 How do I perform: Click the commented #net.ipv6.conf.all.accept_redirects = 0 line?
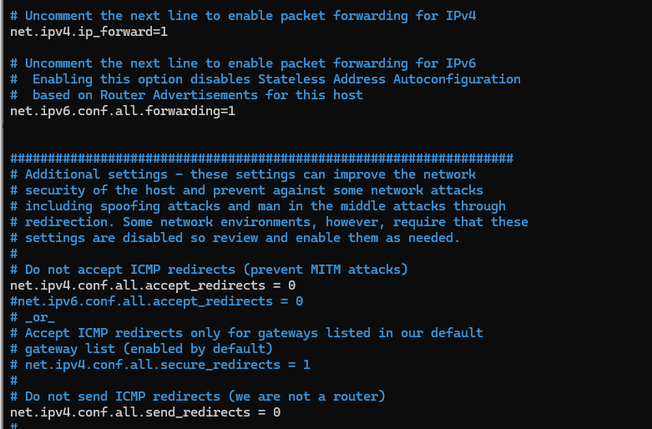click(156, 300)
